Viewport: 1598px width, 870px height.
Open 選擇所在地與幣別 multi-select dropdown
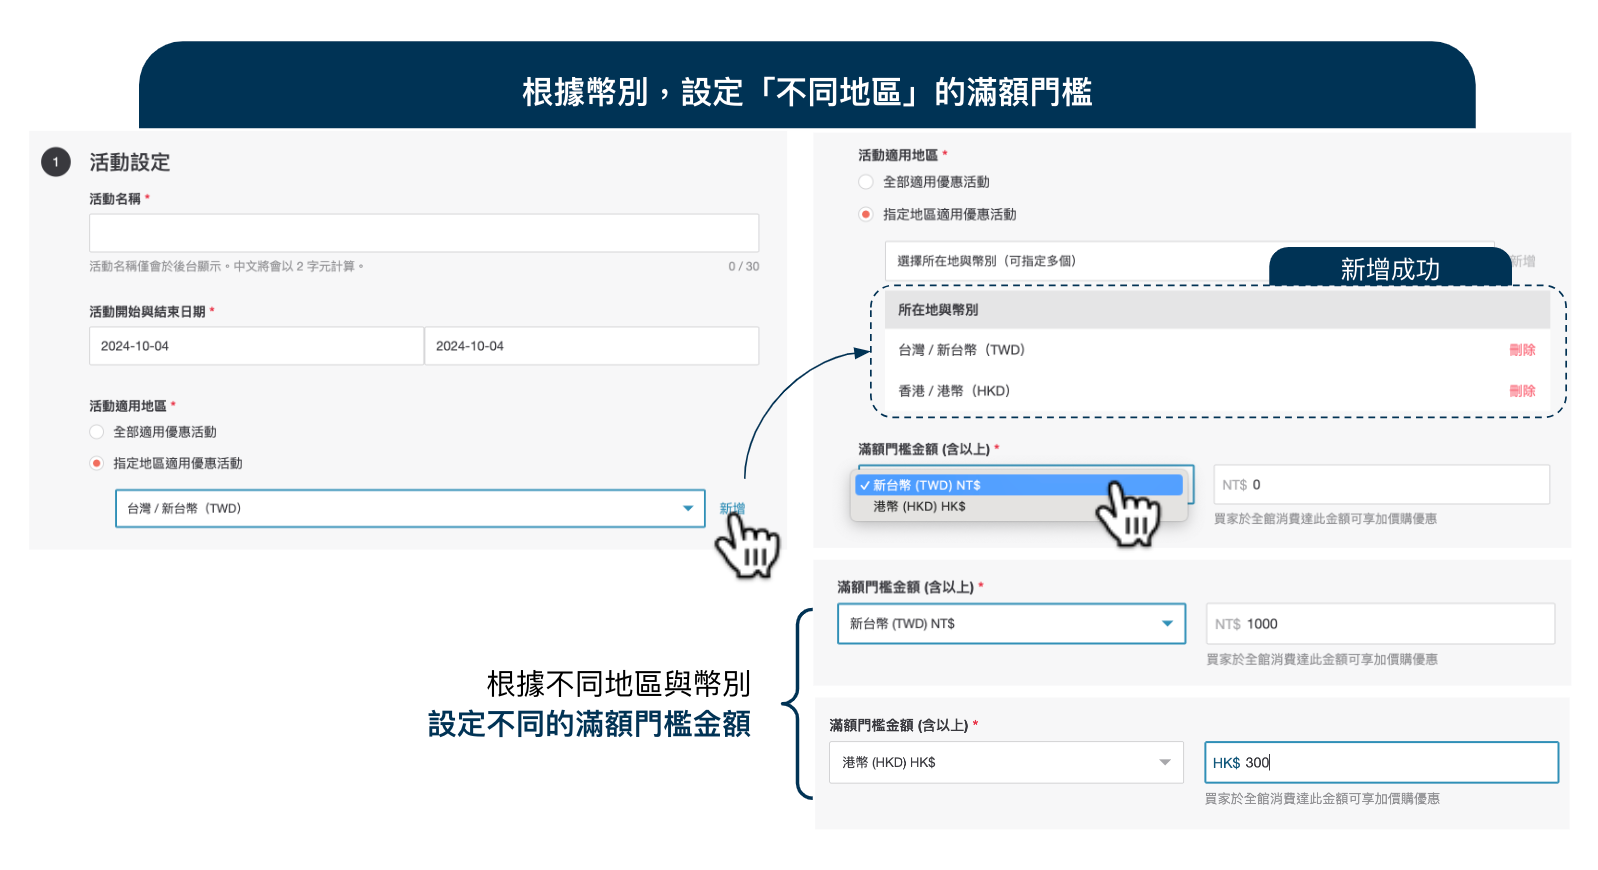pos(1075,261)
